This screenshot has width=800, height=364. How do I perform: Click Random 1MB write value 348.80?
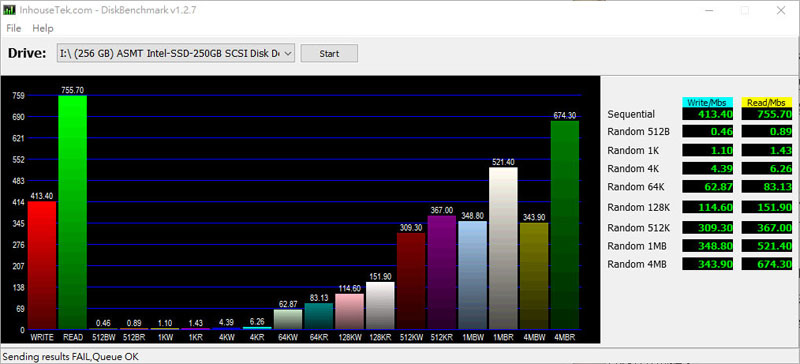pos(708,246)
